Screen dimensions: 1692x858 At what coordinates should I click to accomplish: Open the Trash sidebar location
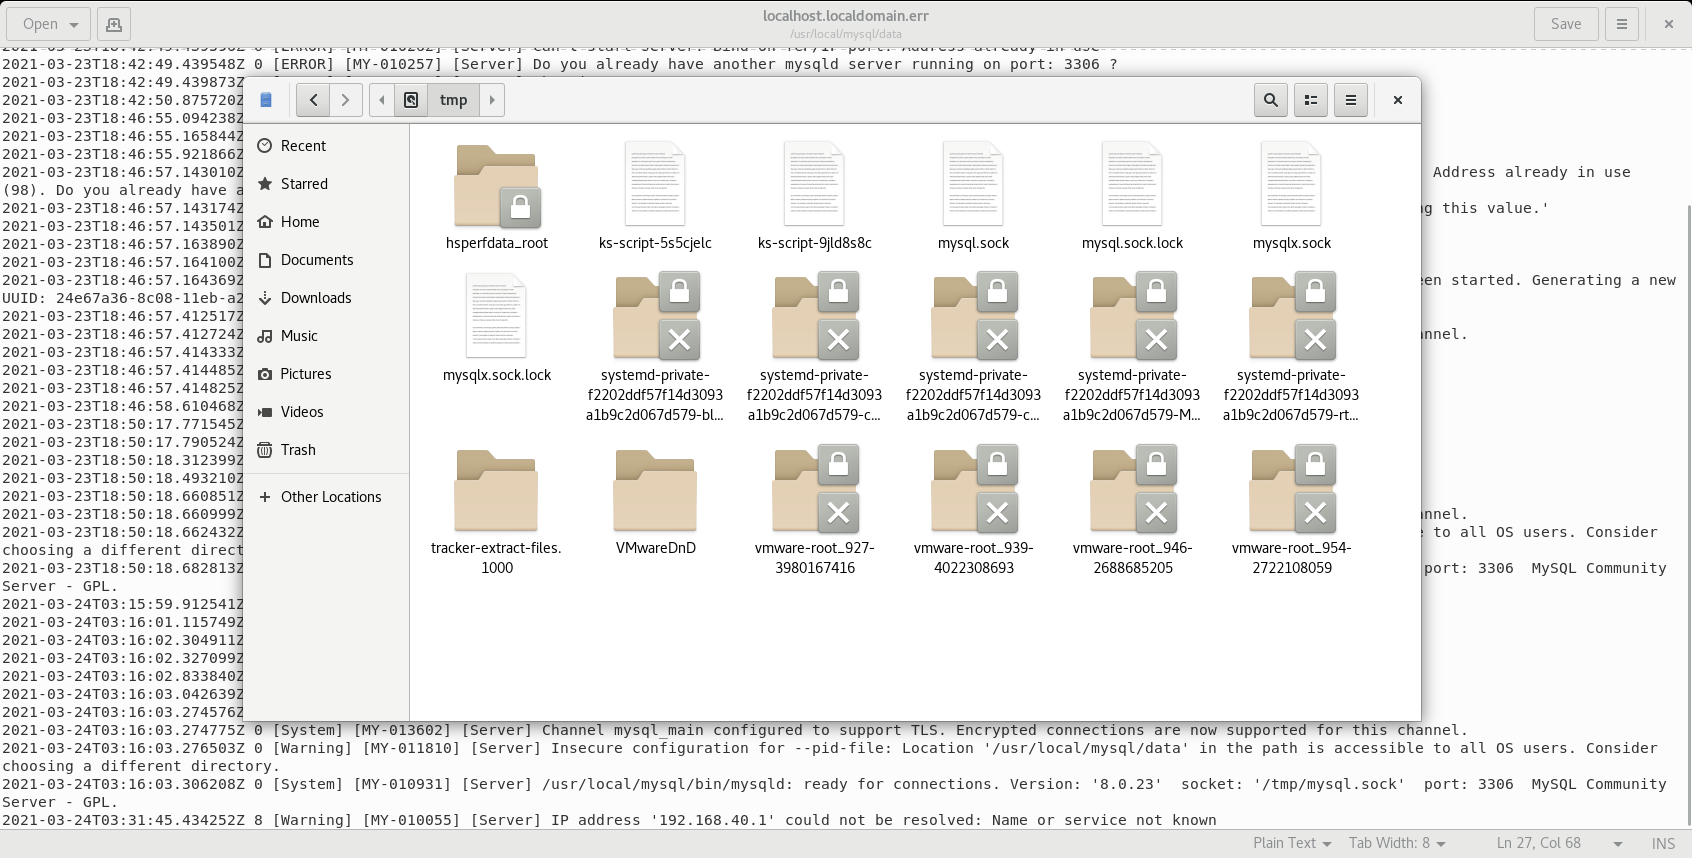298,450
